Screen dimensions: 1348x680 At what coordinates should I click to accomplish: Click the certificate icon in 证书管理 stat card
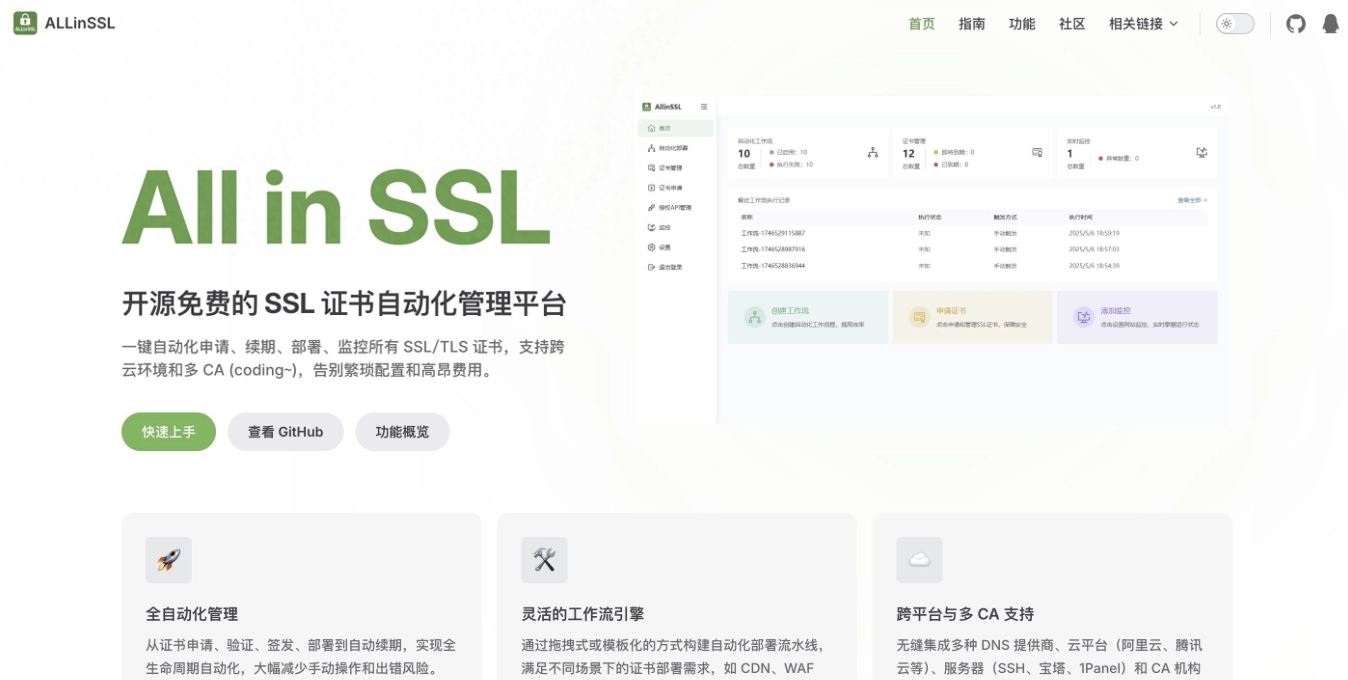[x=1037, y=153]
